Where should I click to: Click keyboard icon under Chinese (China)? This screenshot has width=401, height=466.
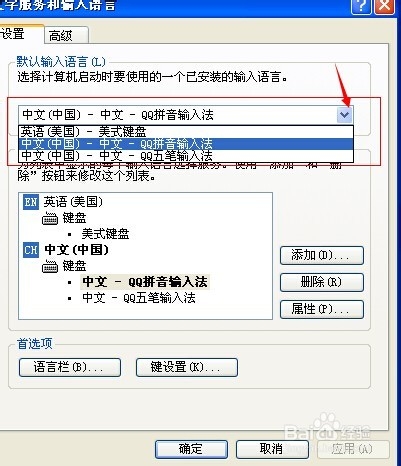click(x=50, y=266)
